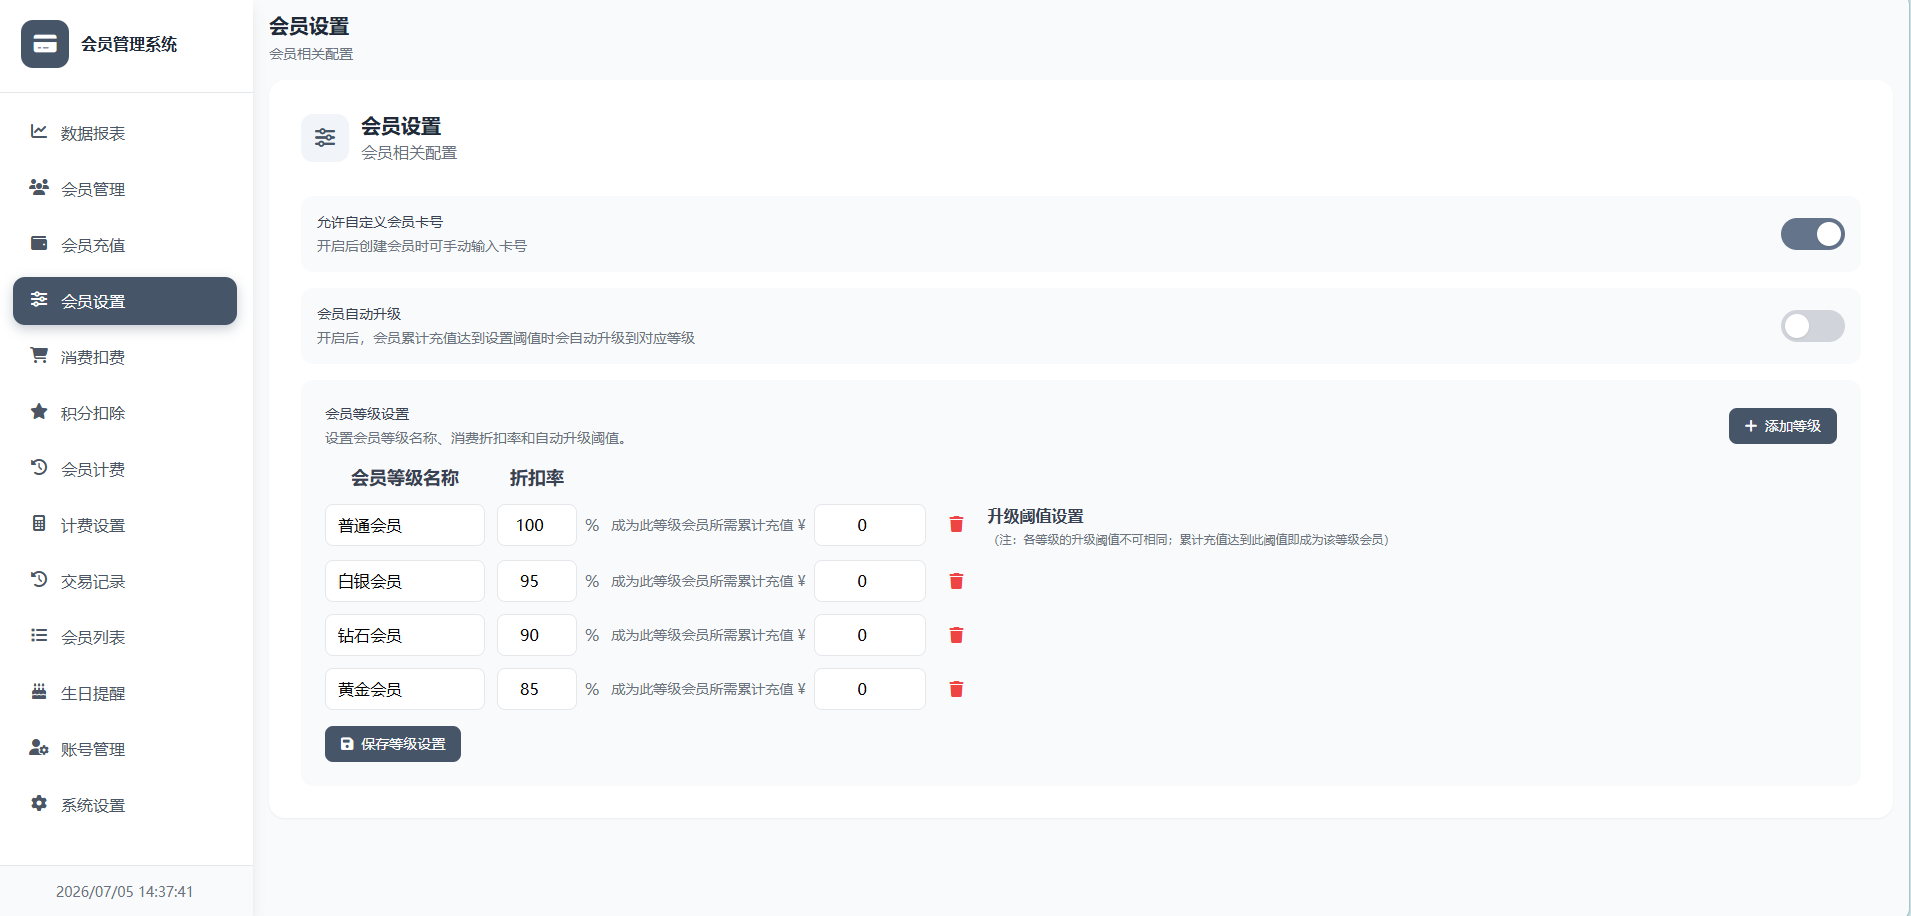The image size is (1911, 916).
Task: Click the chart icon next to 数据报表
Action: coord(39,132)
